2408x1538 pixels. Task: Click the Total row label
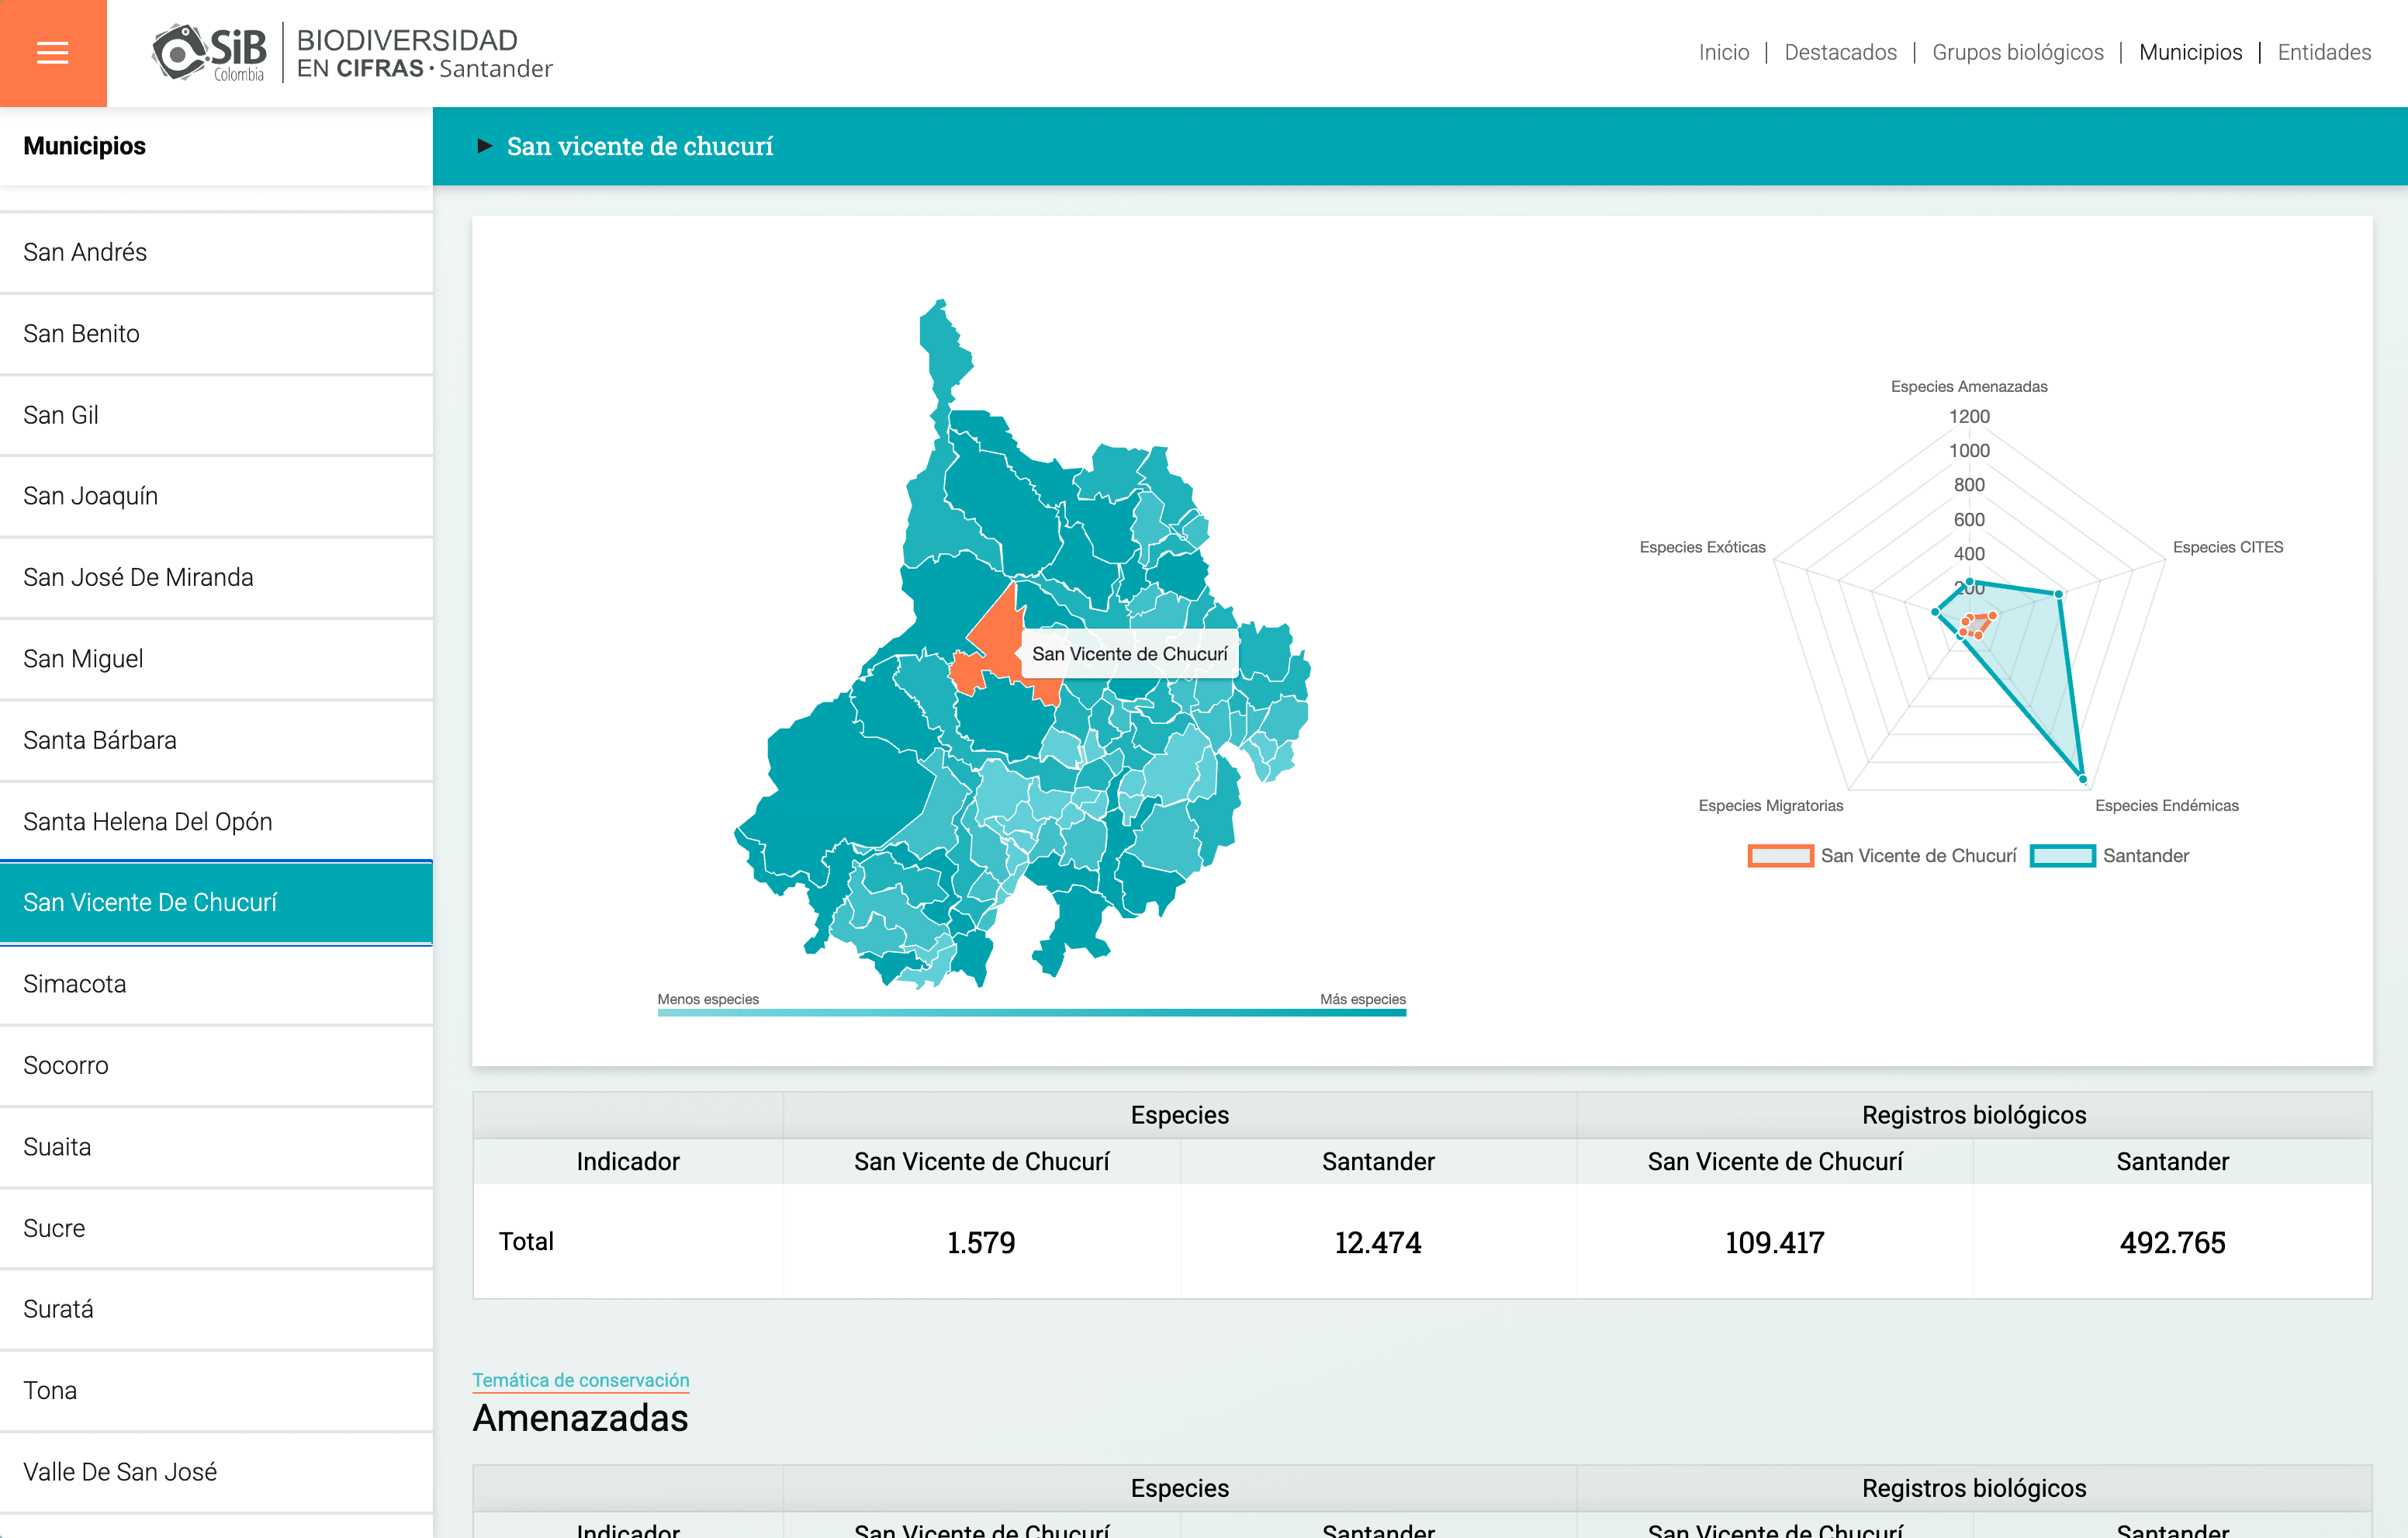(x=526, y=1242)
